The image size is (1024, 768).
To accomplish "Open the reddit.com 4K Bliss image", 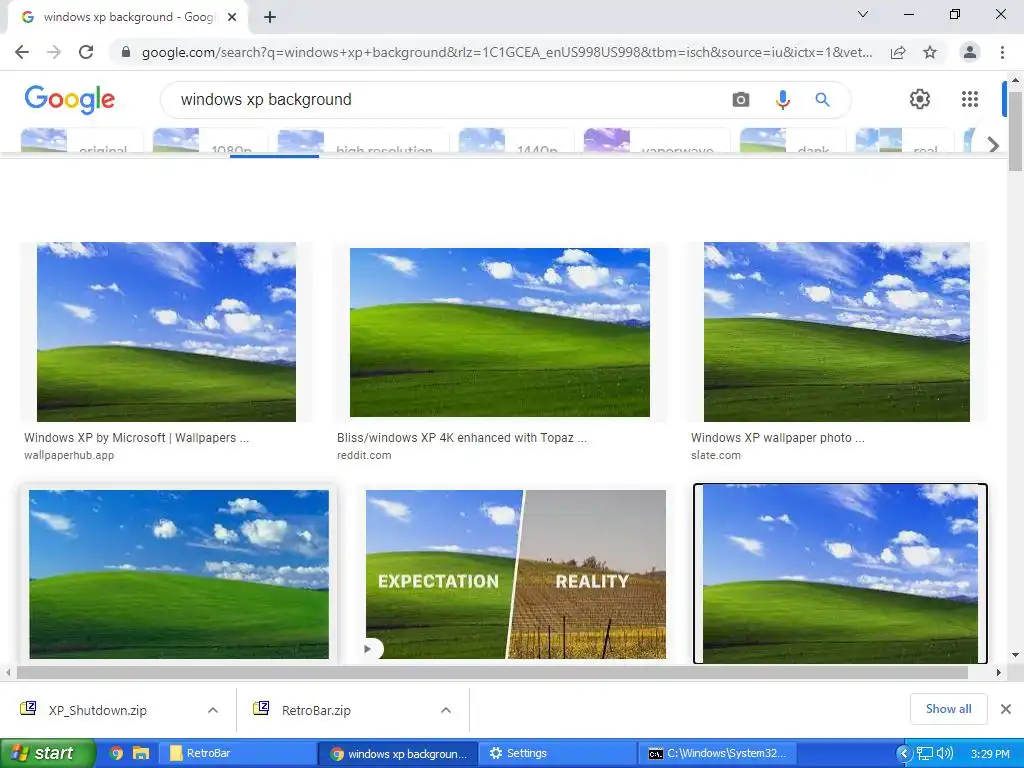I will click(x=500, y=332).
